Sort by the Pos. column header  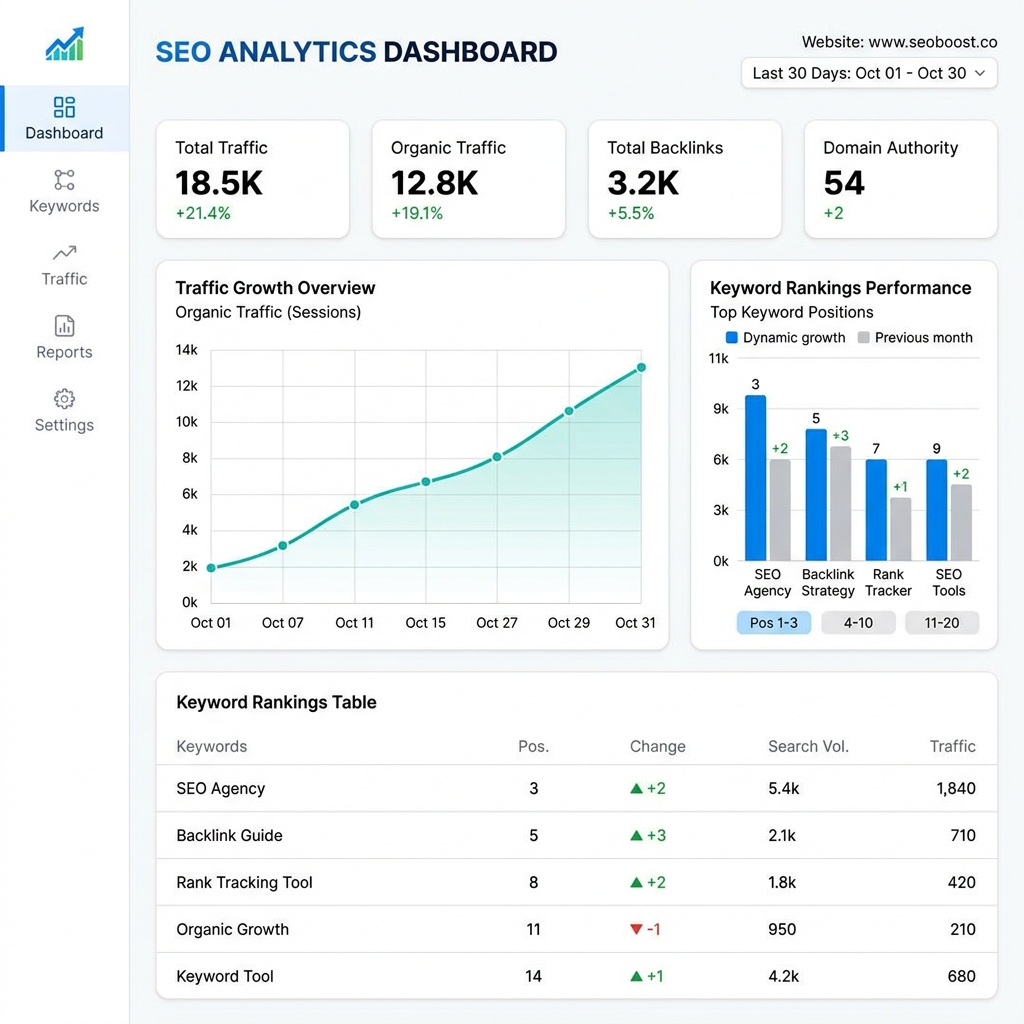pos(534,746)
